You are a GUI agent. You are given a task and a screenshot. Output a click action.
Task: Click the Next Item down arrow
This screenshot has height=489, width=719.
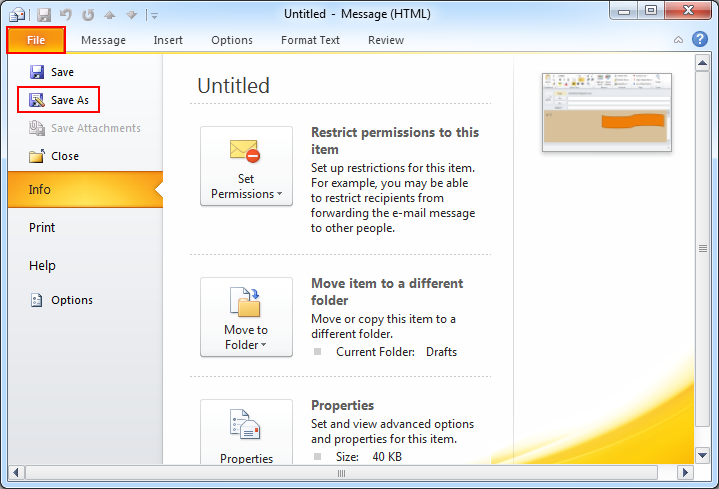coord(132,15)
